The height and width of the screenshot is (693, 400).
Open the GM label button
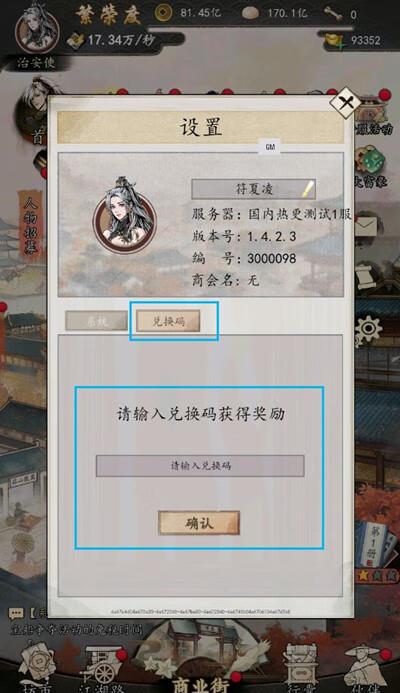[x=270, y=147]
